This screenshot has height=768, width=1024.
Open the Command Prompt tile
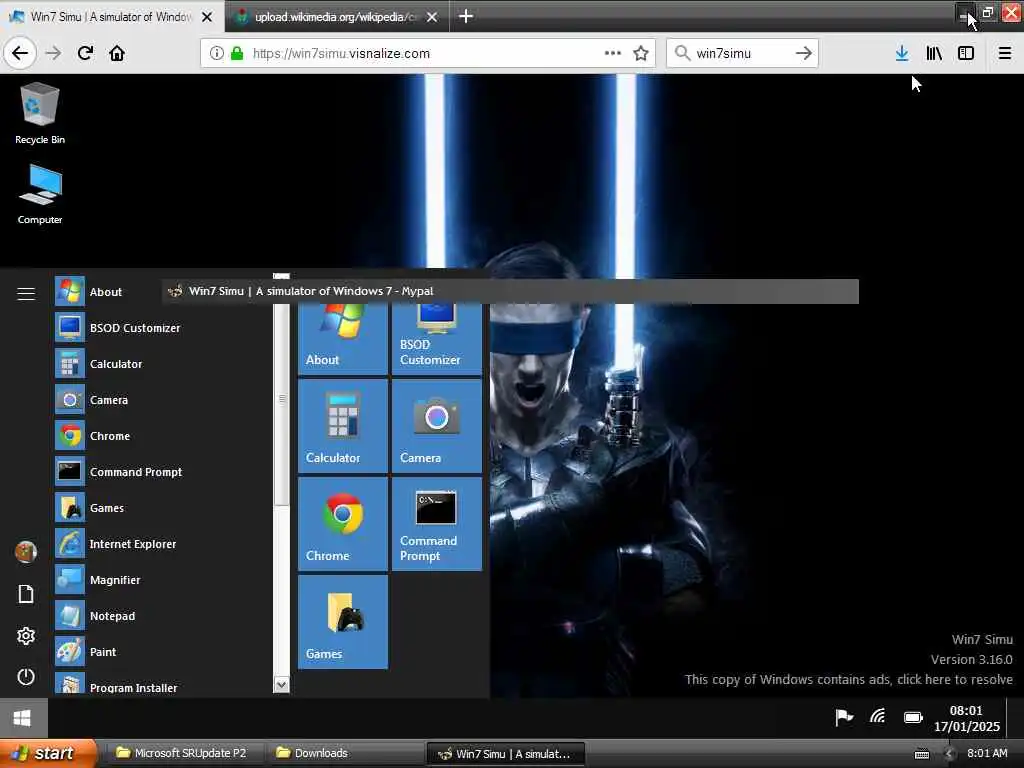coord(437,524)
